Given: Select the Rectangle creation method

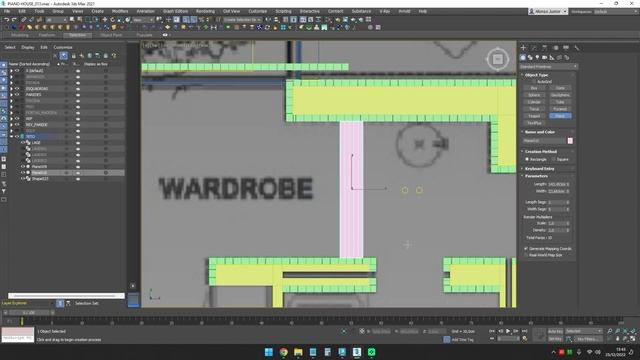Looking at the screenshot, I should click(527, 159).
